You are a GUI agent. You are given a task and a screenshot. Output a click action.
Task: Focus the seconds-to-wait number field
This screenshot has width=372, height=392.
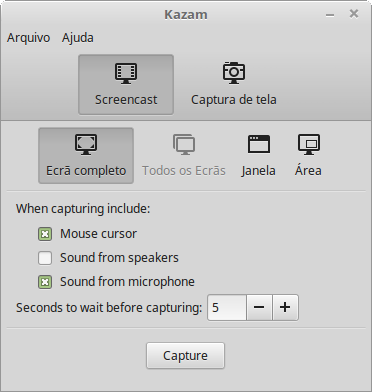click(227, 307)
